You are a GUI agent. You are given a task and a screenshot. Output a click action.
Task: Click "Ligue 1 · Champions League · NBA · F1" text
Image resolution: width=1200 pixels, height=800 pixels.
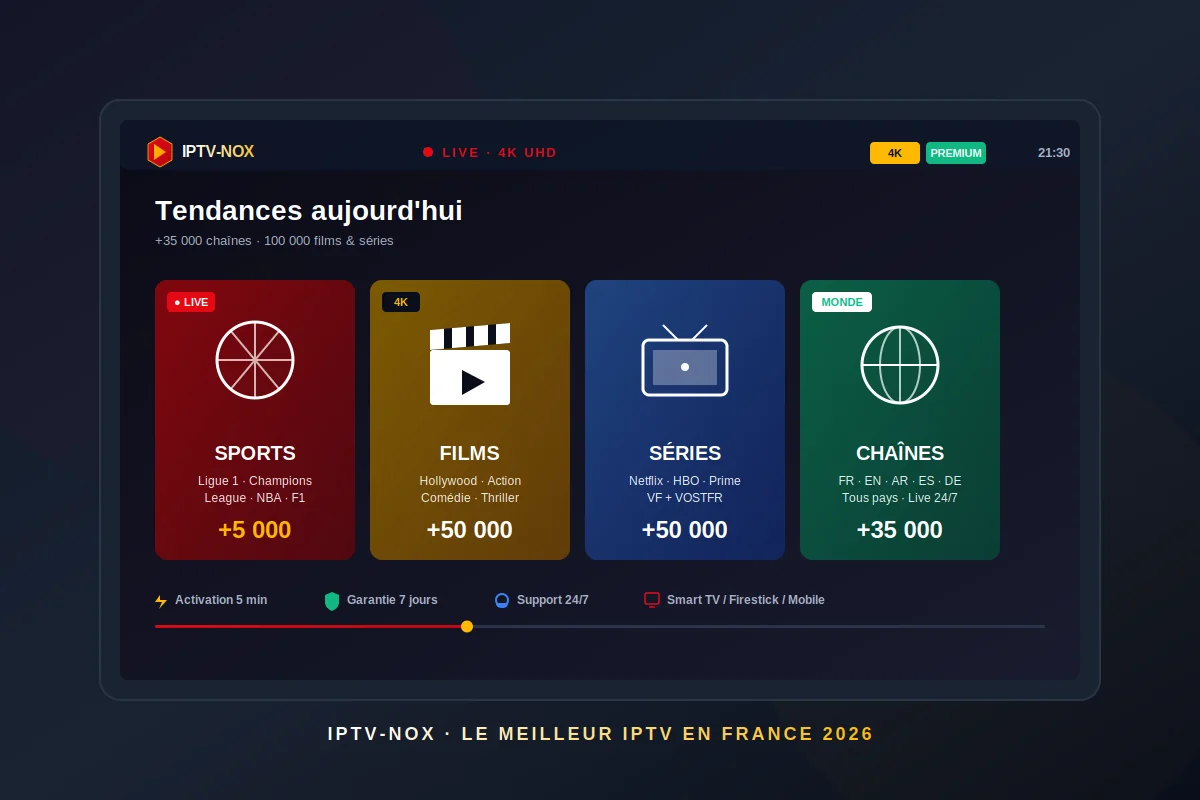255,489
